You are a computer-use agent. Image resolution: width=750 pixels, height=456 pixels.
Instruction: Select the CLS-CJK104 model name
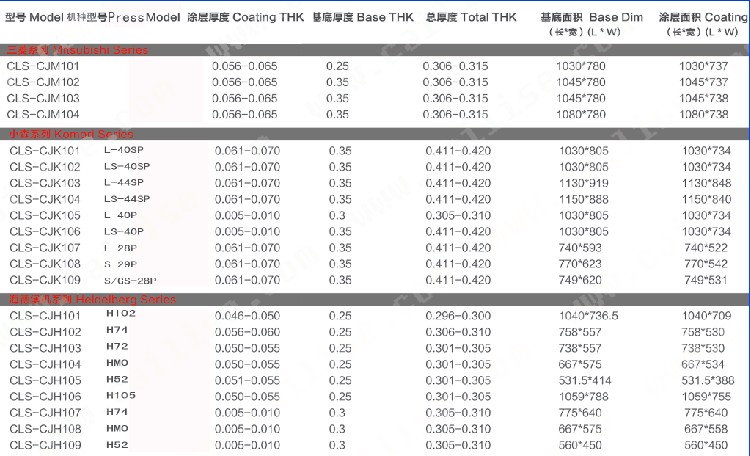click(44, 199)
